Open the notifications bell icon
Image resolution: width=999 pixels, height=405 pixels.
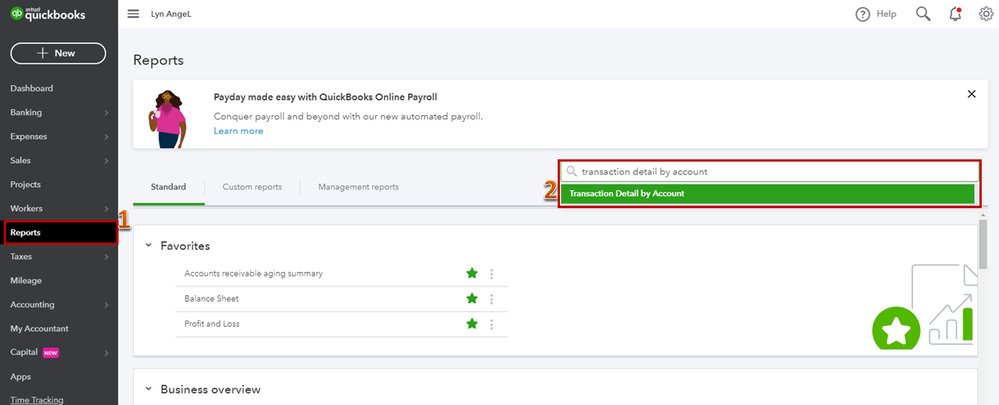[955, 14]
